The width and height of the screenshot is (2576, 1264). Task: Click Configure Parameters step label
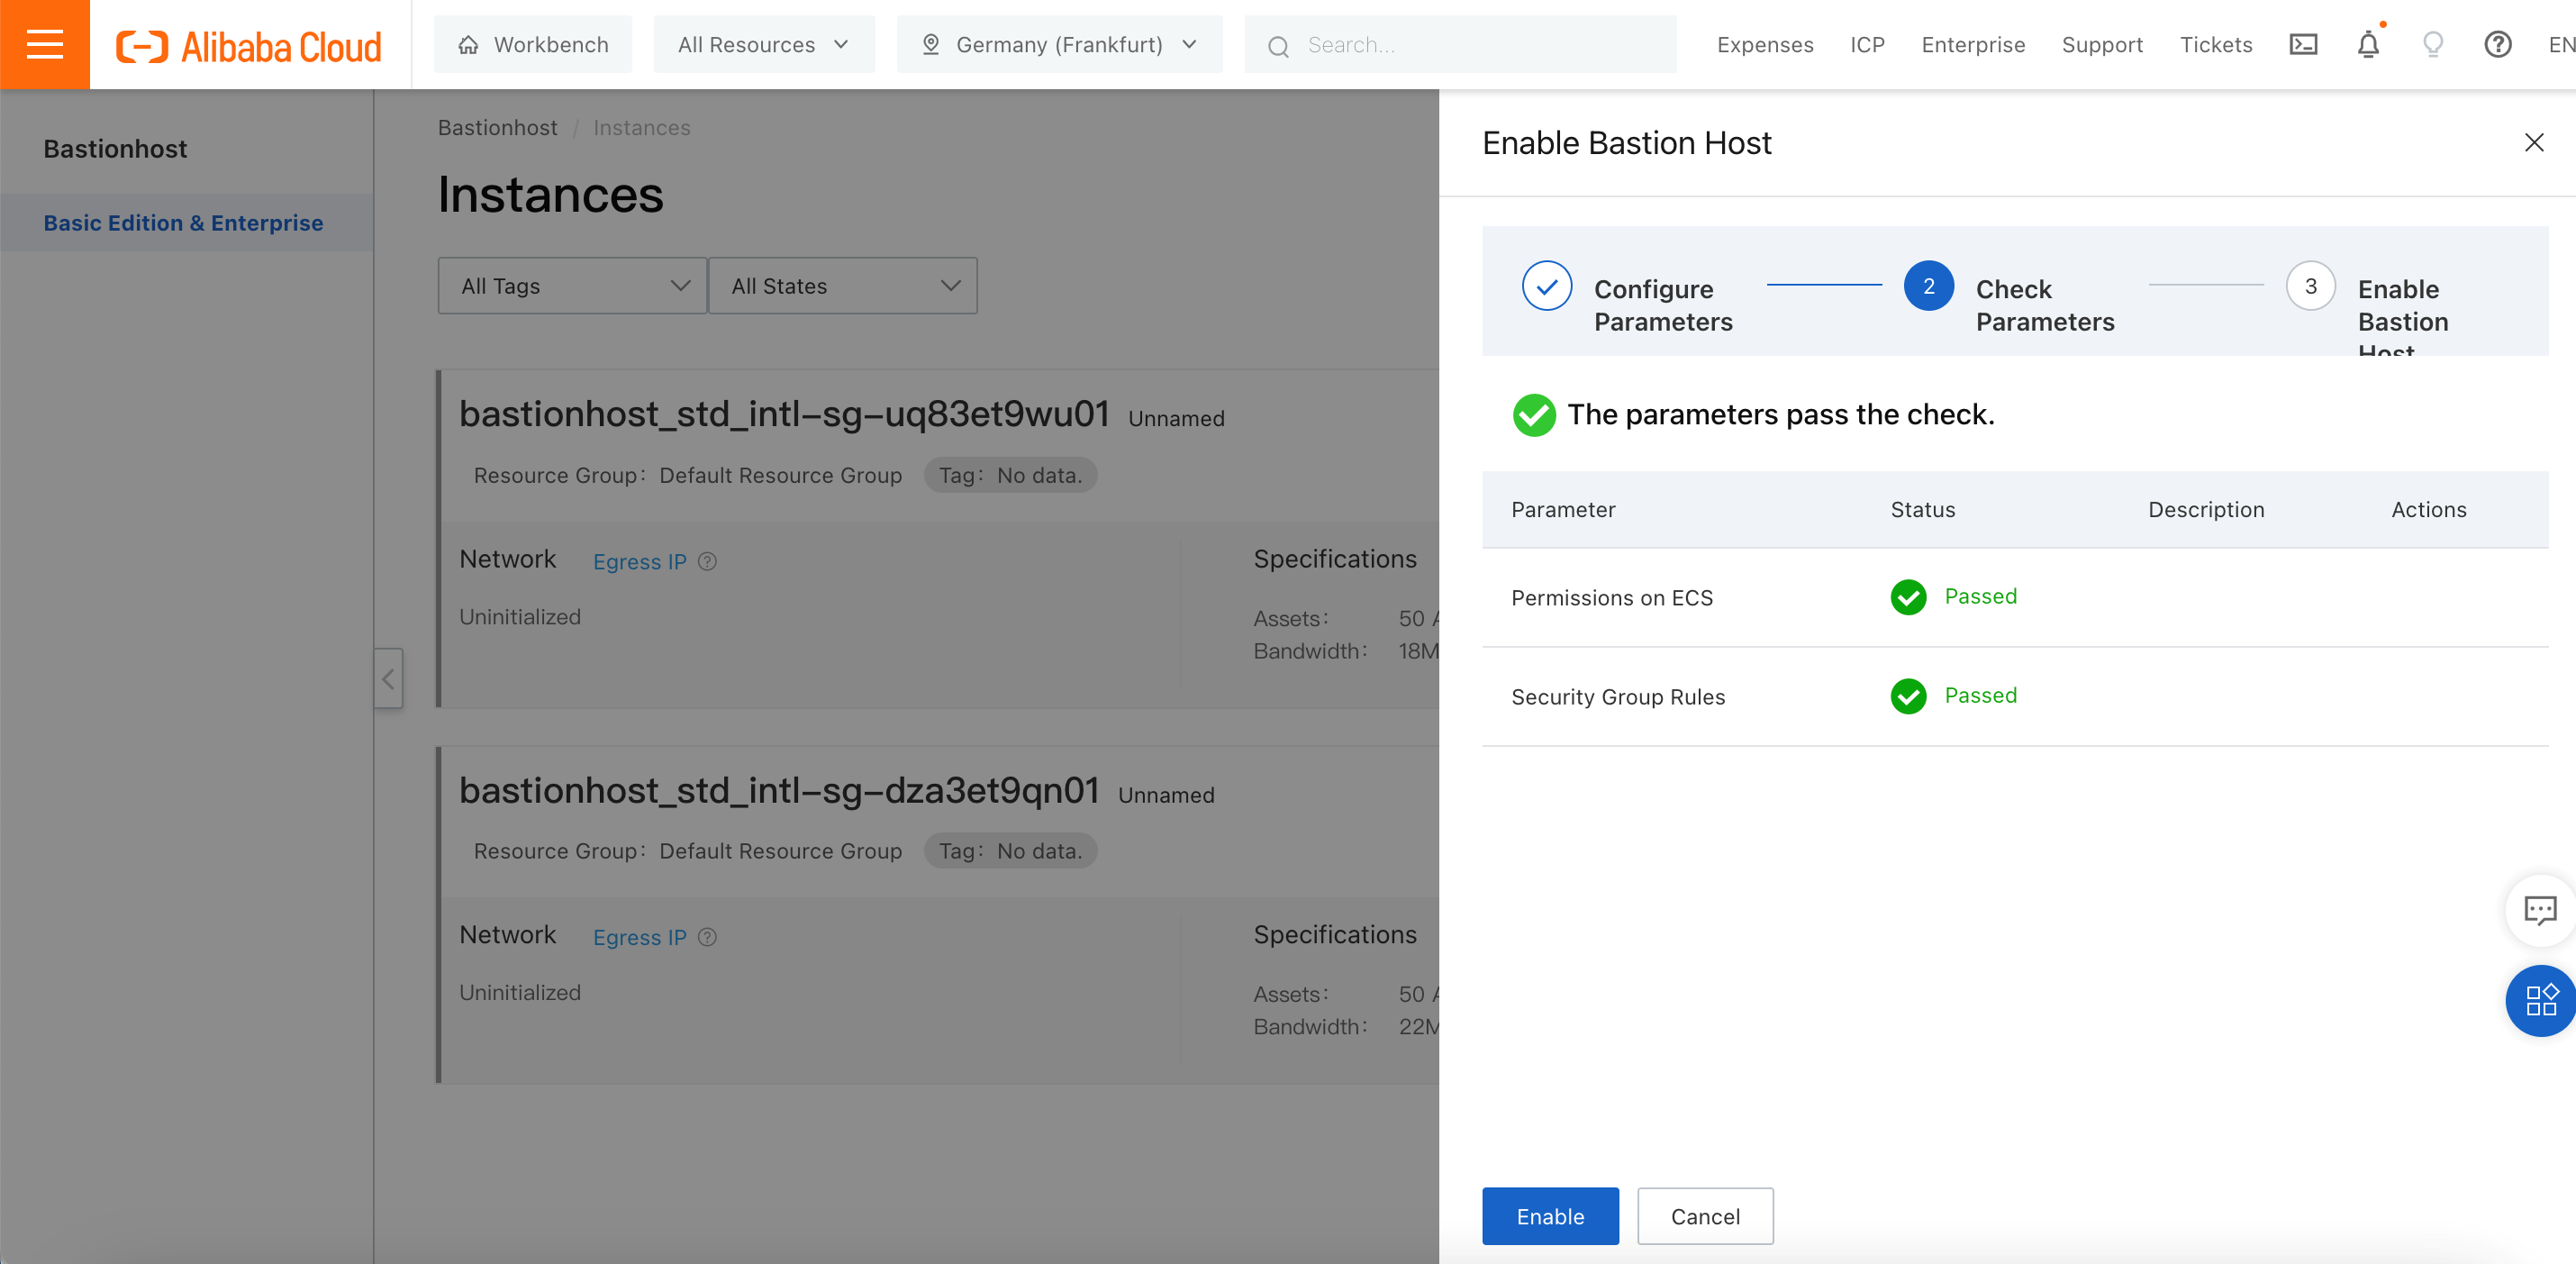point(1663,305)
